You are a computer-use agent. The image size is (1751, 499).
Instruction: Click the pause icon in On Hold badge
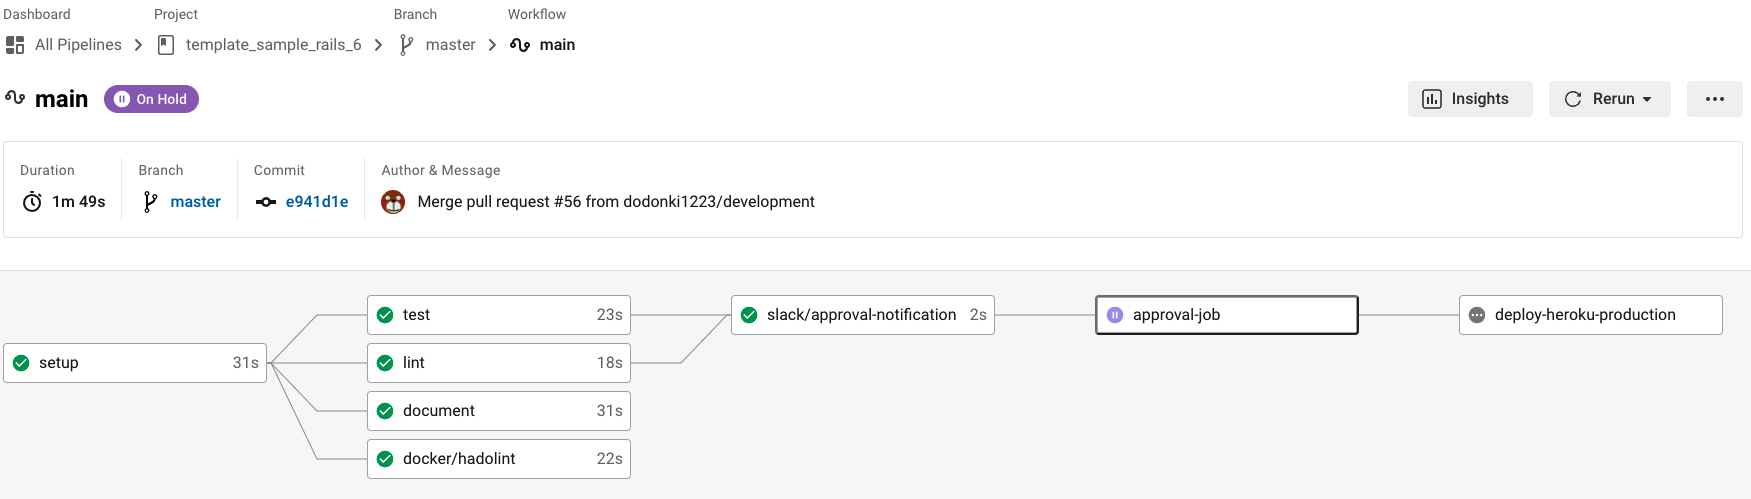coord(122,99)
